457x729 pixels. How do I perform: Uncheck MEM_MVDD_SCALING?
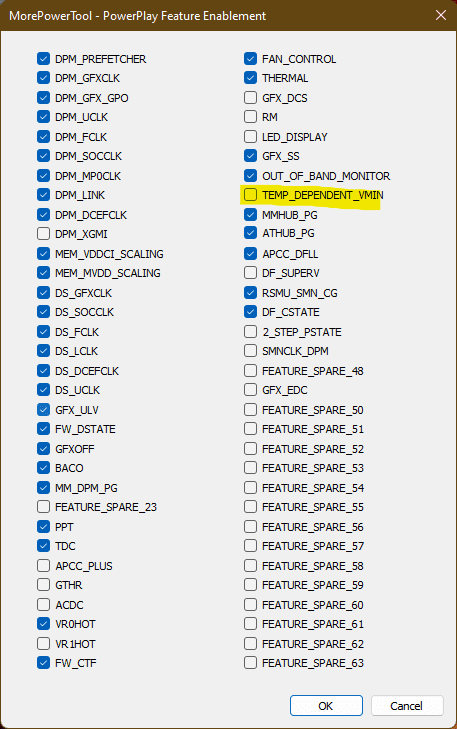[43, 273]
